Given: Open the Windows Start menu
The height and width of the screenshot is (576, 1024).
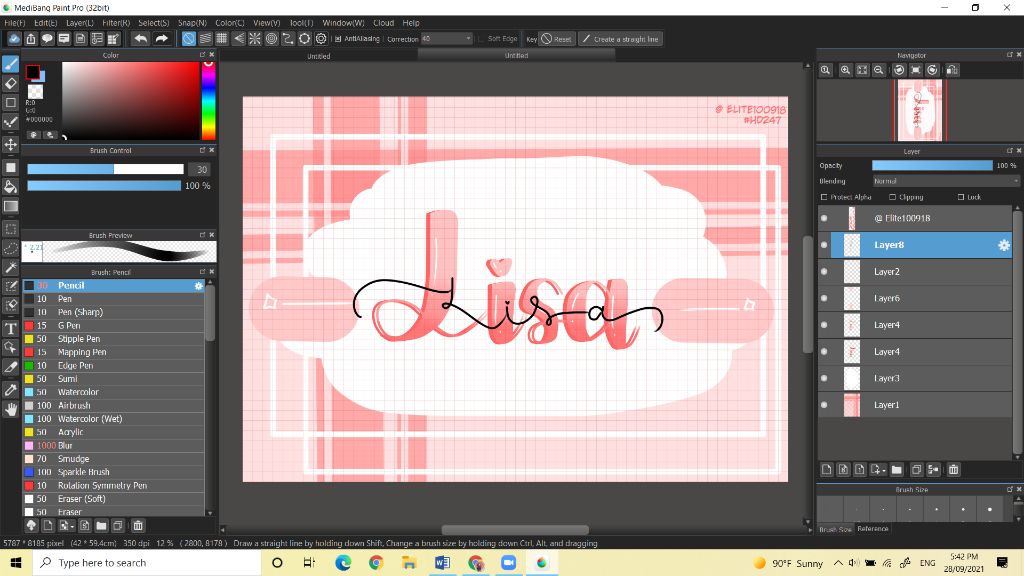Looking at the screenshot, I should (x=16, y=563).
